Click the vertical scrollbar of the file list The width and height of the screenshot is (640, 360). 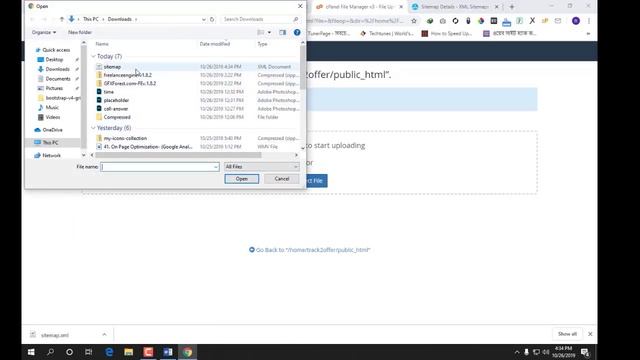click(302, 67)
